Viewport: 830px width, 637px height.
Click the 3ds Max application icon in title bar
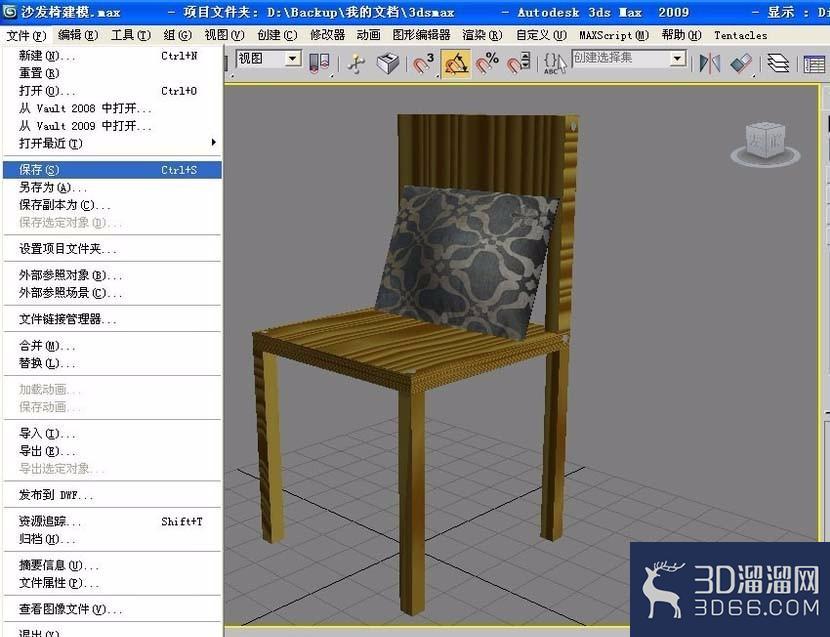coord(9,11)
